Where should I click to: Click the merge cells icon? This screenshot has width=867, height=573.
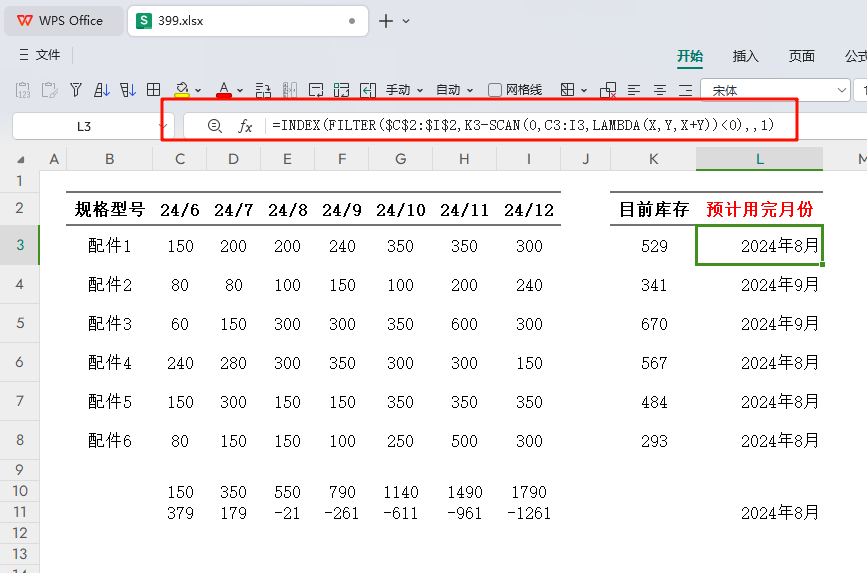pos(342,90)
